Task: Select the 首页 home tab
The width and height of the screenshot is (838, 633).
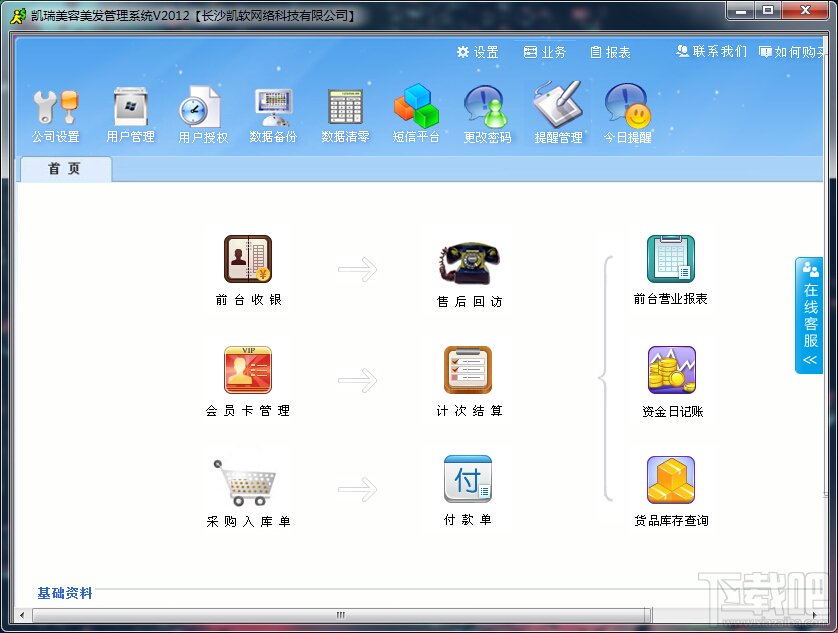Action: 66,168
